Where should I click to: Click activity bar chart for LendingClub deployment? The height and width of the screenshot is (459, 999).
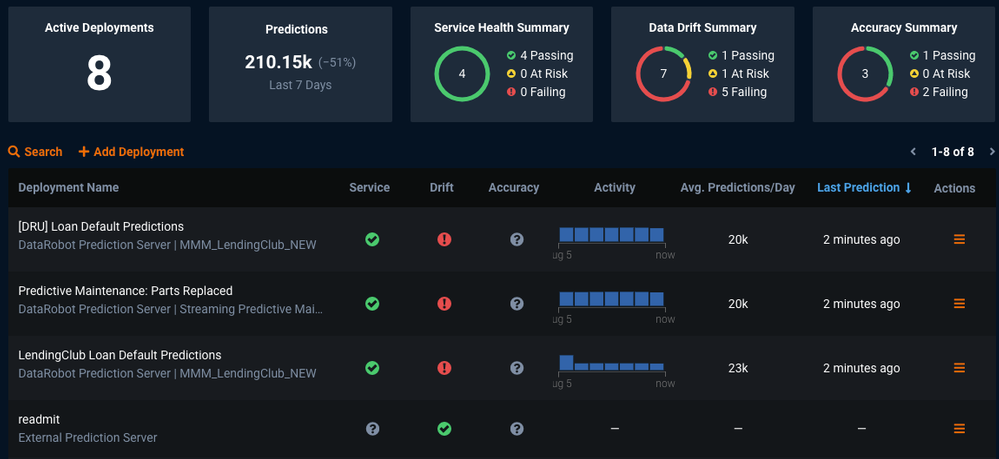pyautogui.click(x=611, y=364)
